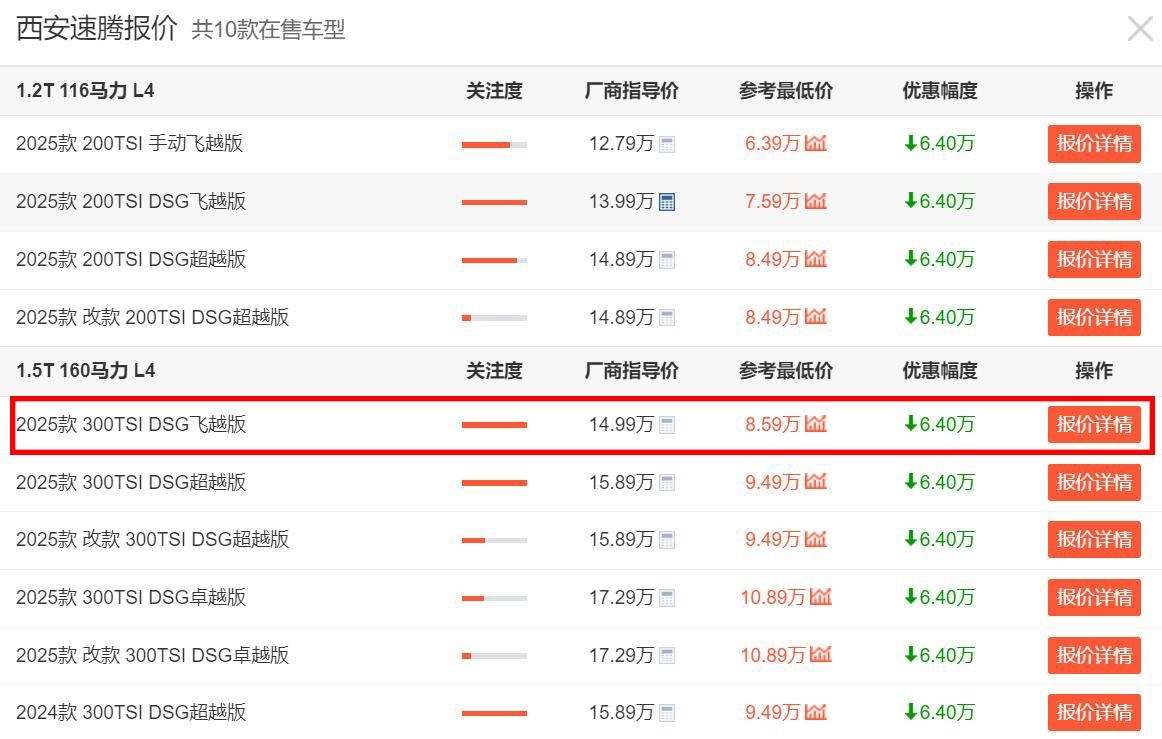Screen dimensions: 1162x739
Task: Click 报价详情 for 2025款 300TSI DSG超越版
Action: (1094, 483)
